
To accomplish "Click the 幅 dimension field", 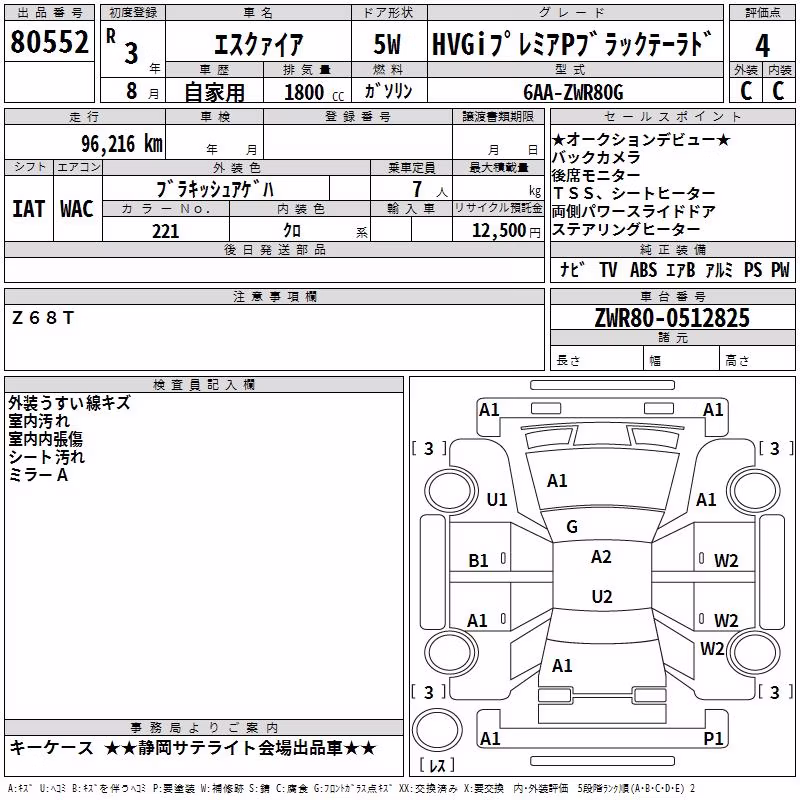I will coord(682,360).
